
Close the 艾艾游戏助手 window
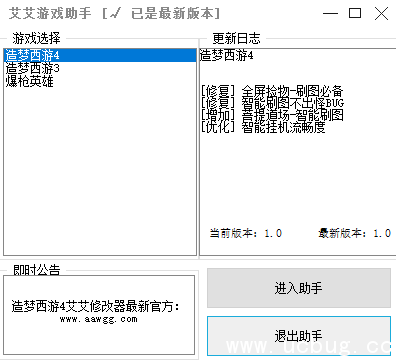[381, 14]
